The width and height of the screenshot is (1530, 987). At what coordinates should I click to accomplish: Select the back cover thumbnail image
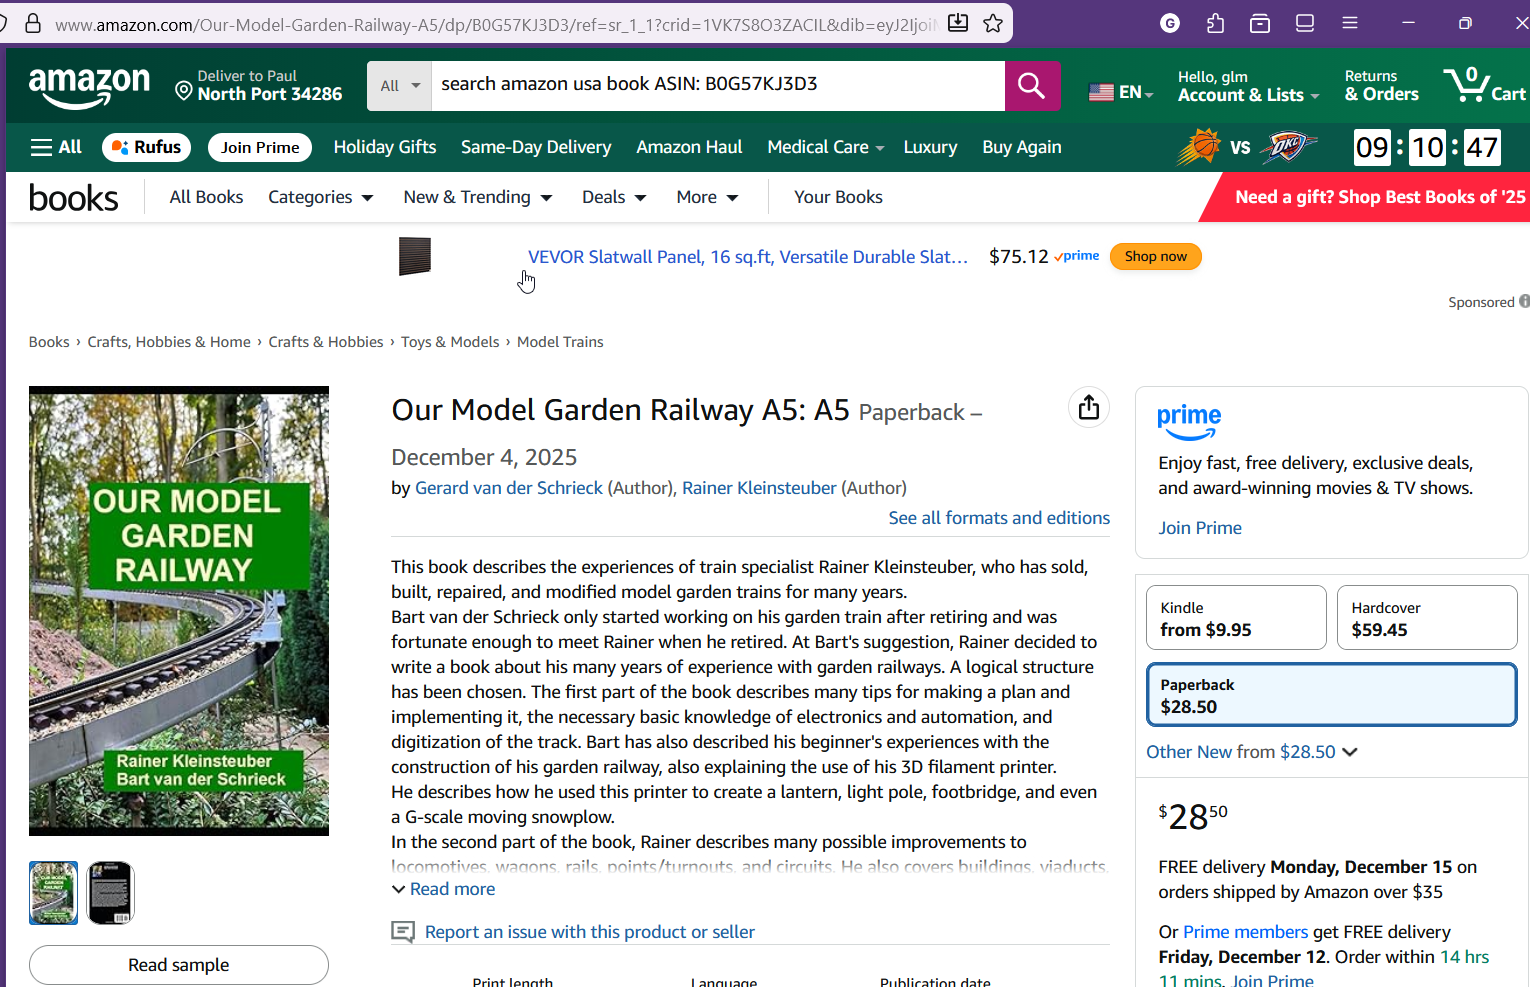click(110, 893)
